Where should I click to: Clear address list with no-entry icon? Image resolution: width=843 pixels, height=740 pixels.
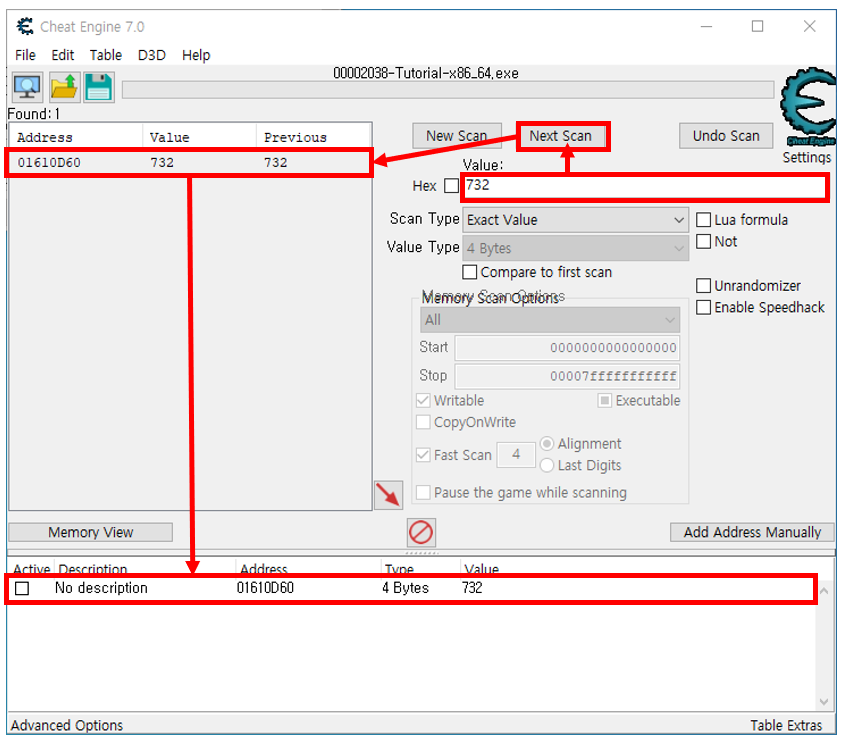[420, 532]
